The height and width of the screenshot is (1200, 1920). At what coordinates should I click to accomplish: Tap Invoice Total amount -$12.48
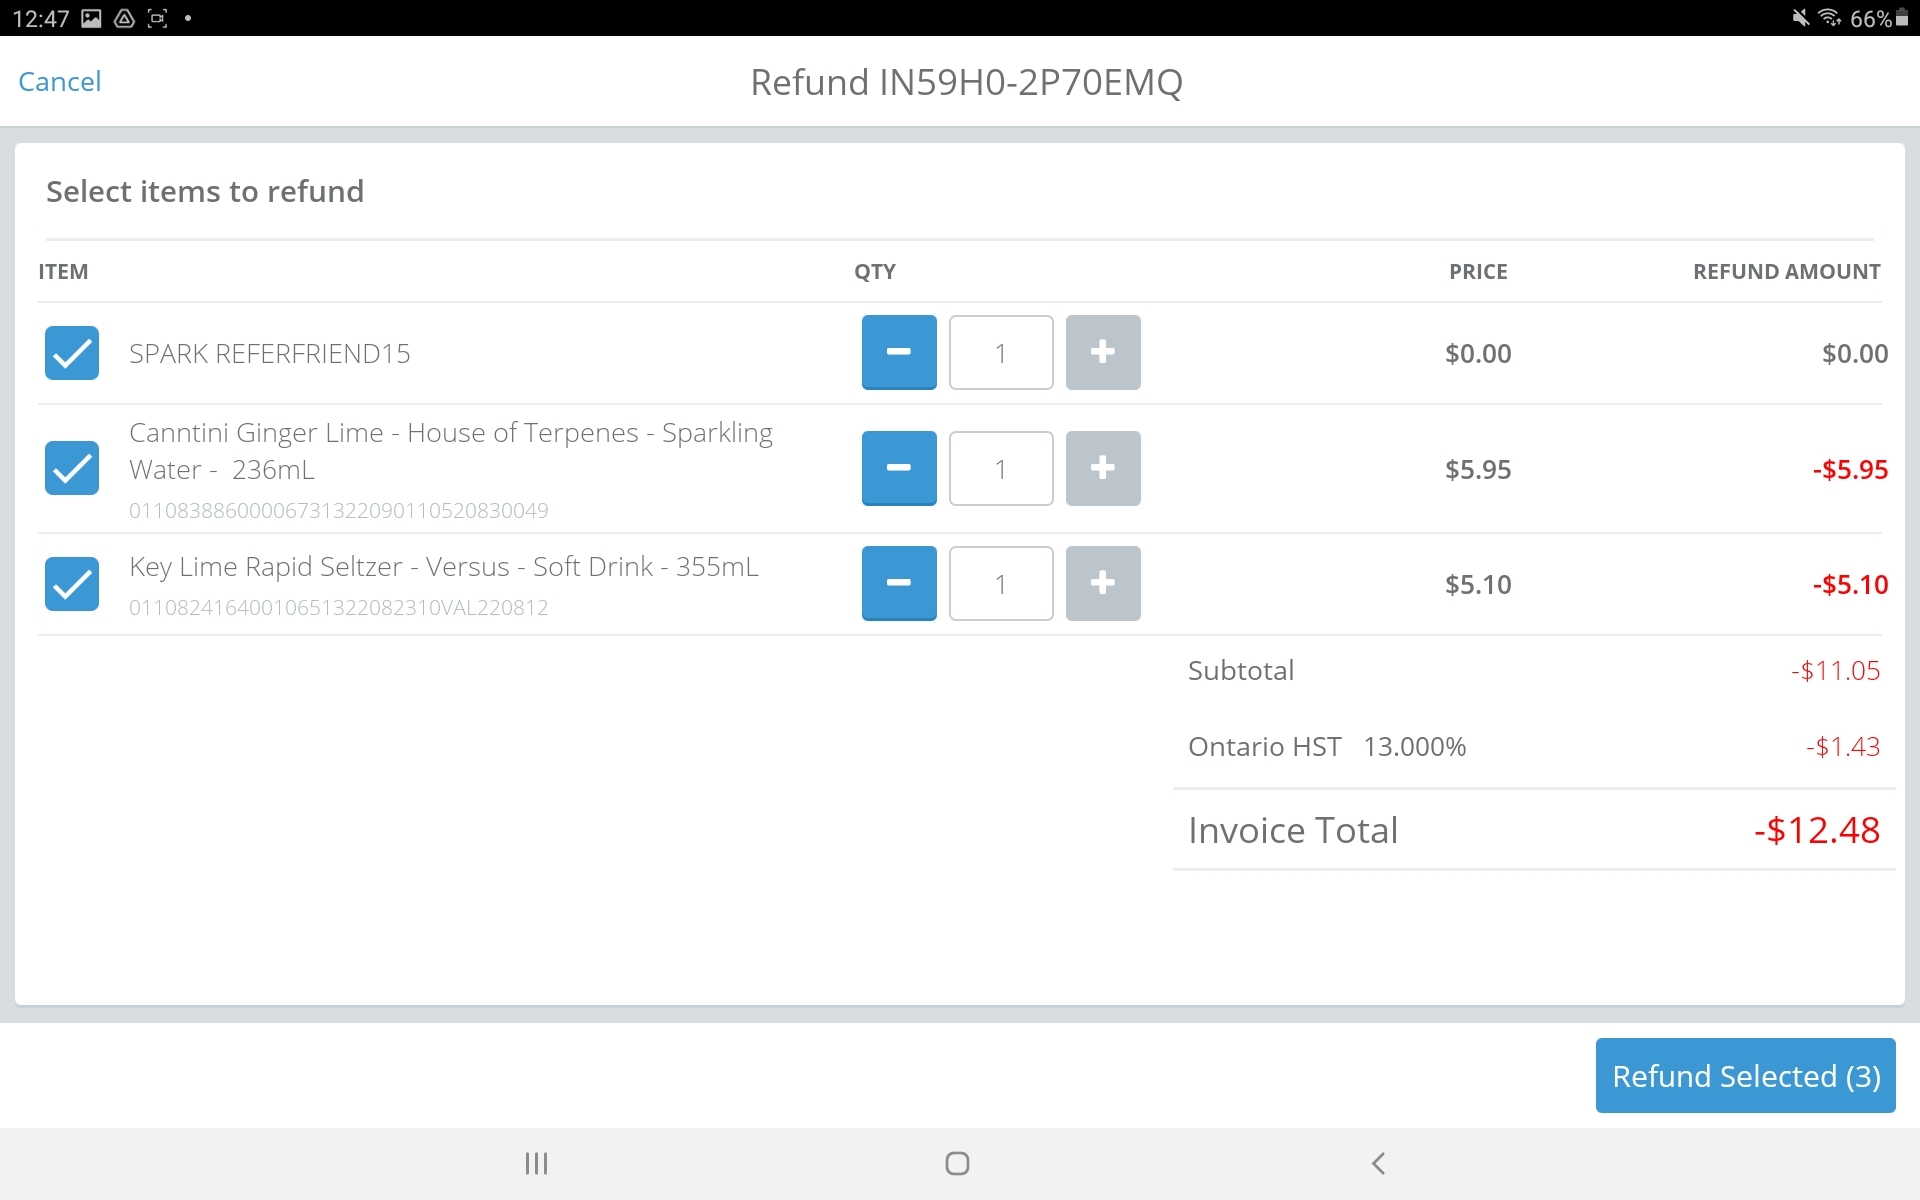1816,830
